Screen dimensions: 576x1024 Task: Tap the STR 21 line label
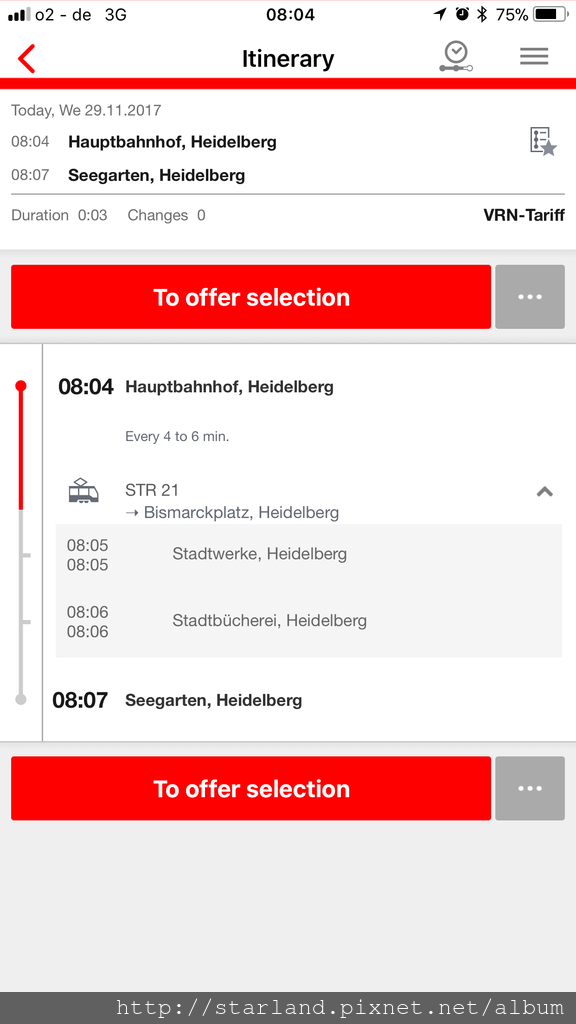tap(152, 490)
